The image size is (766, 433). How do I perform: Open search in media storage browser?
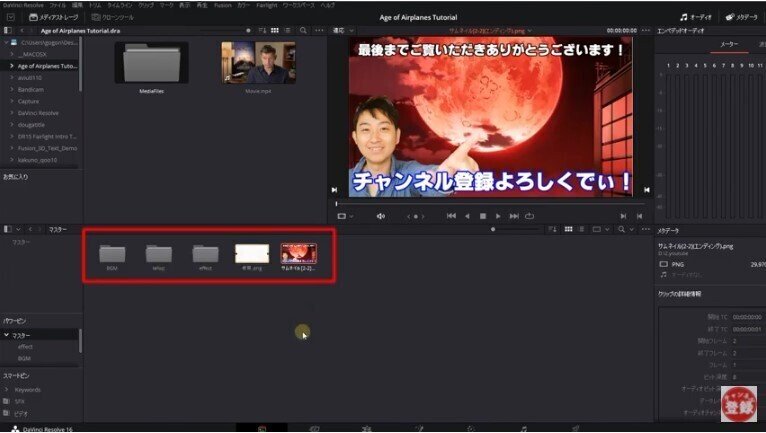tap(303, 30)
